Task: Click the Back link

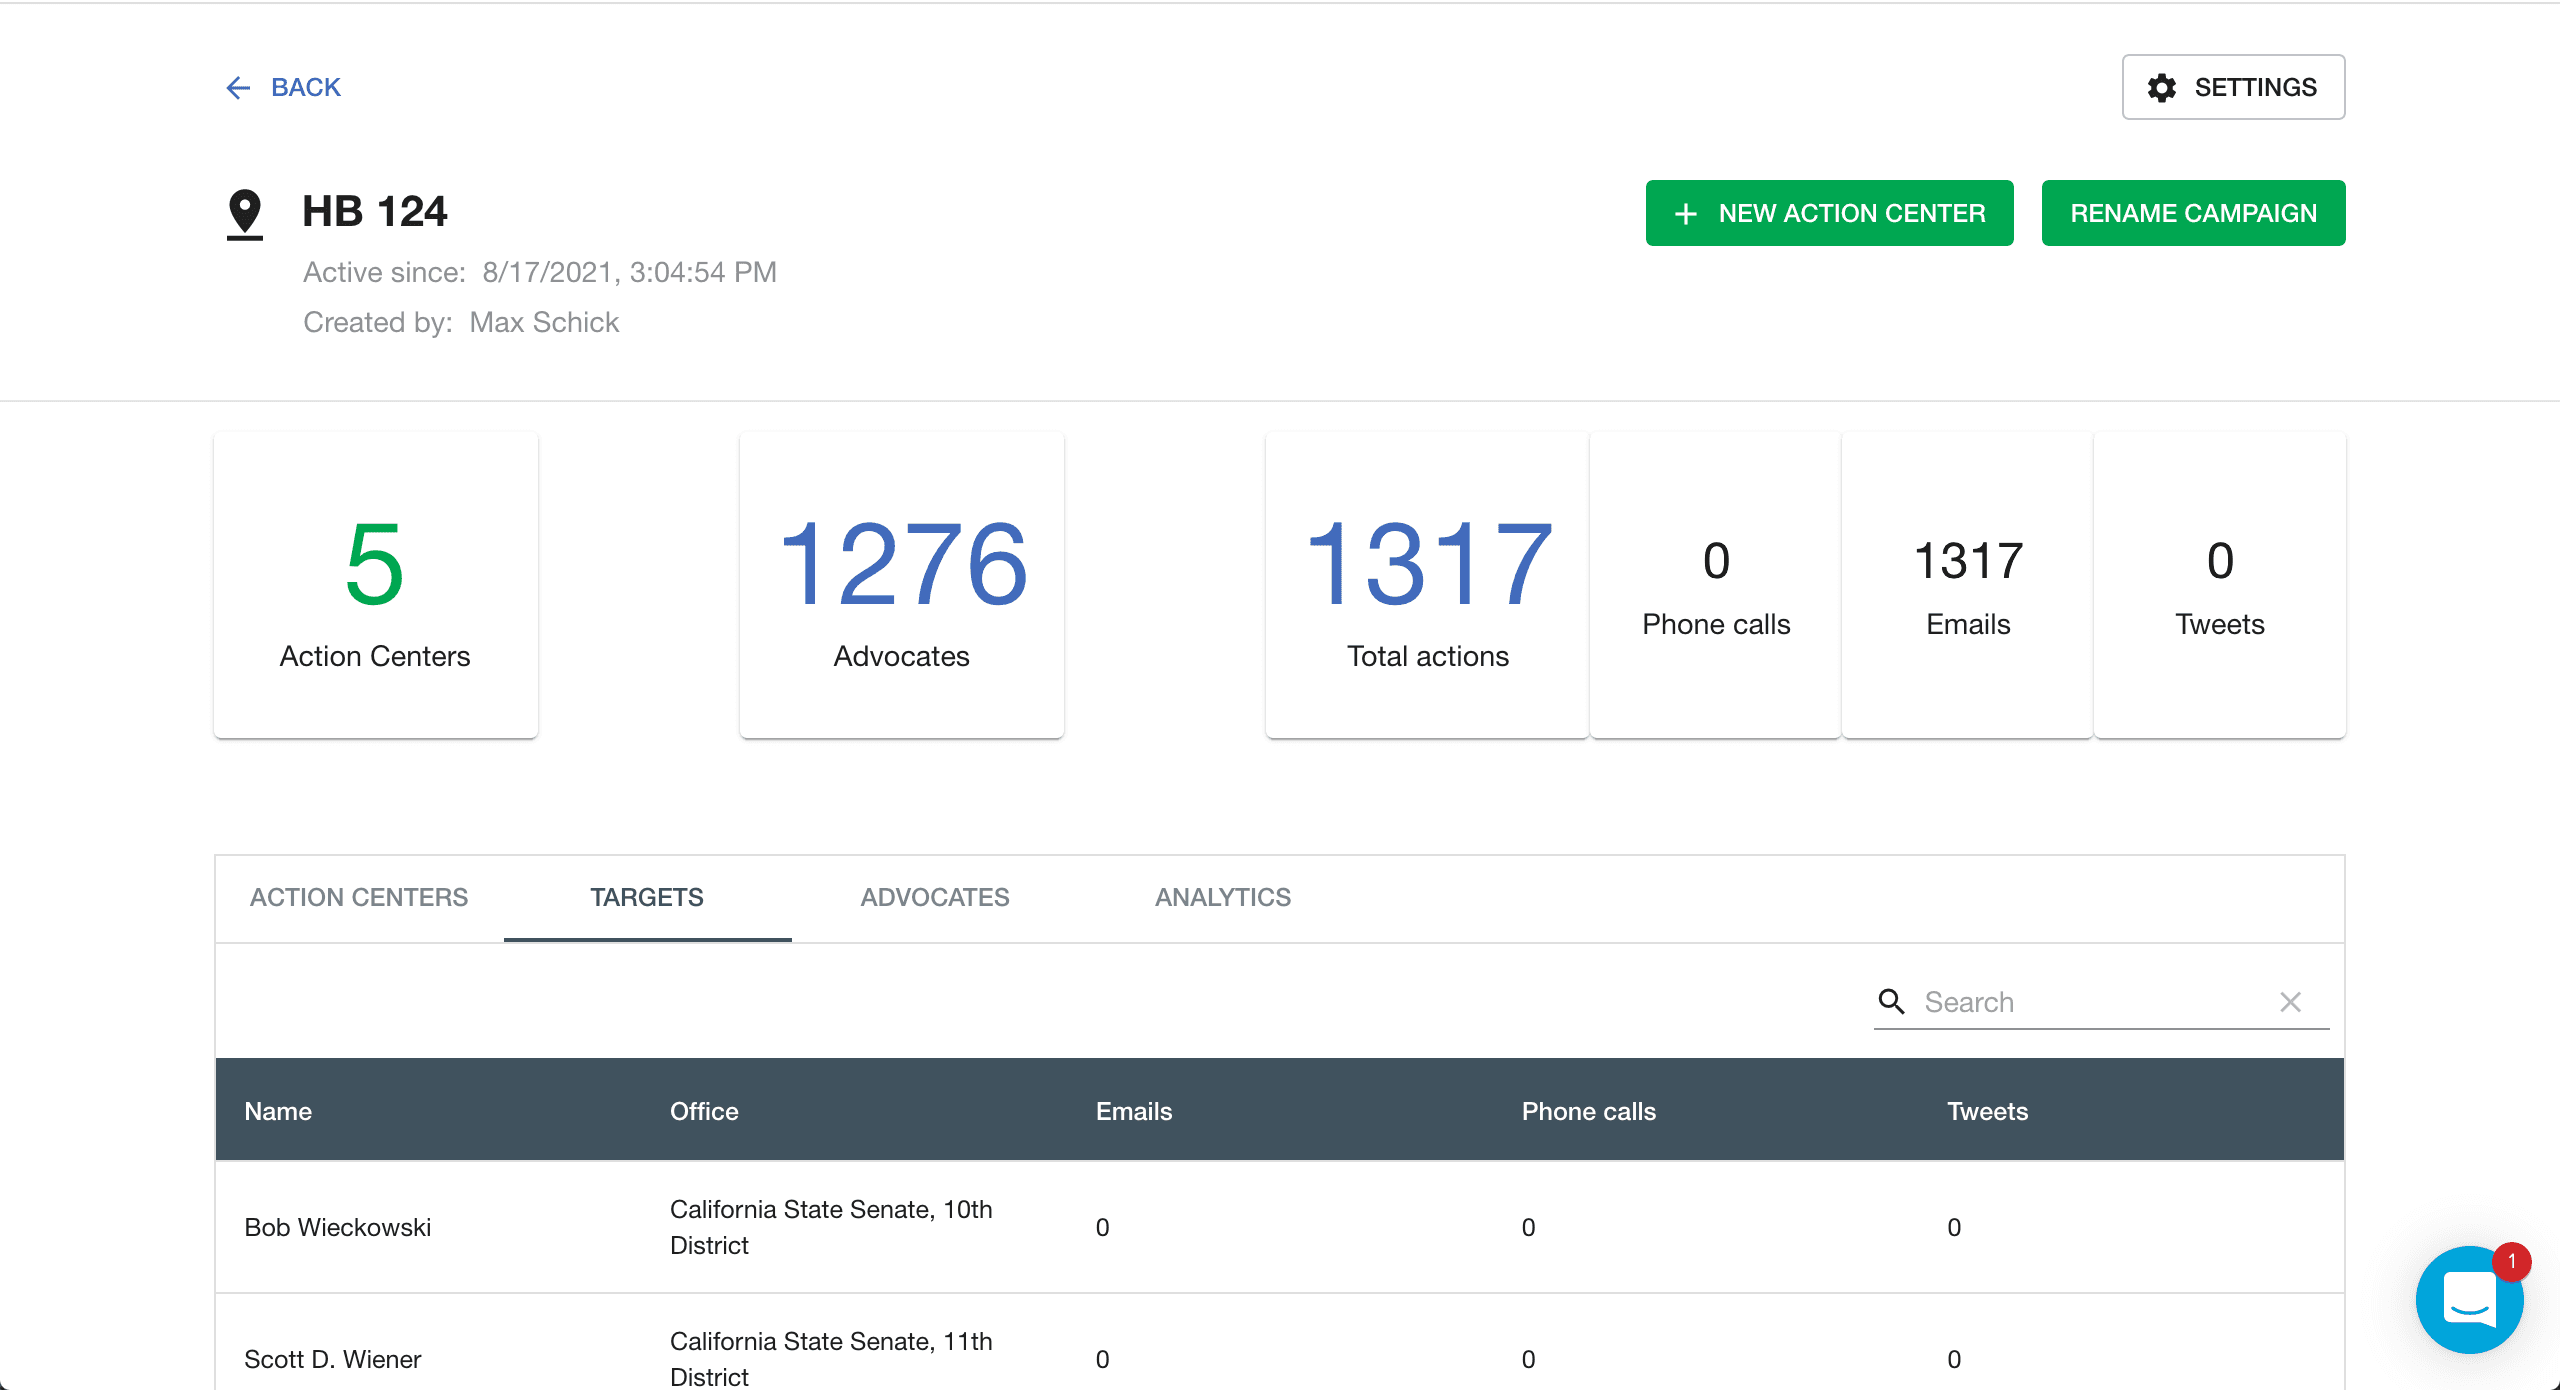Action: [x=283, y=88]
